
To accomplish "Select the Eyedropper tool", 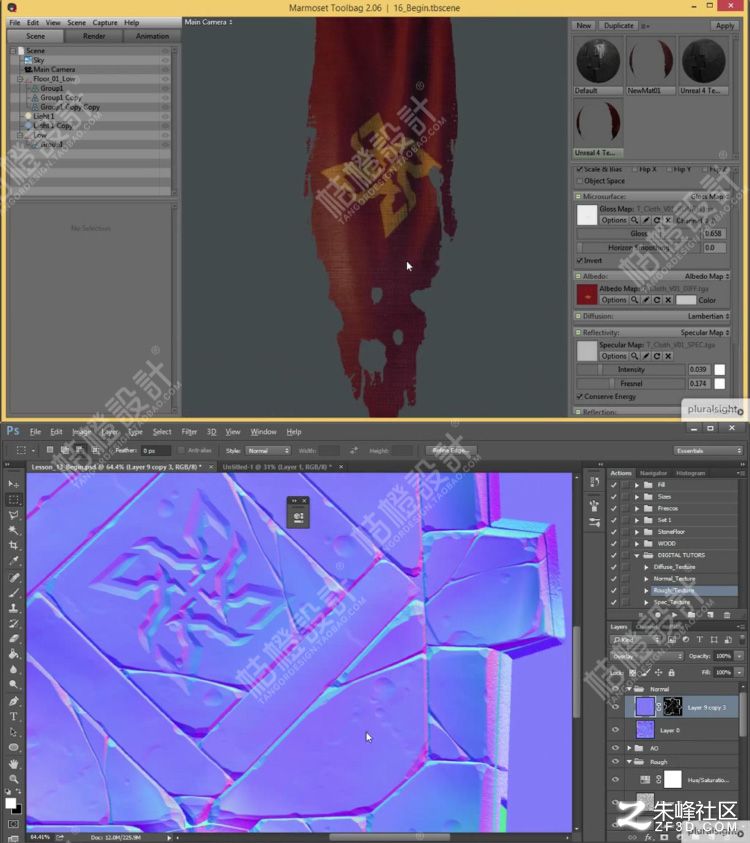I will click(13, 560).
